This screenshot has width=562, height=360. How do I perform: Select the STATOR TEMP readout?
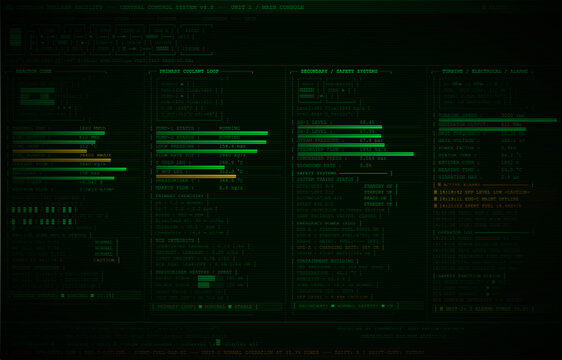click(480, 155)
